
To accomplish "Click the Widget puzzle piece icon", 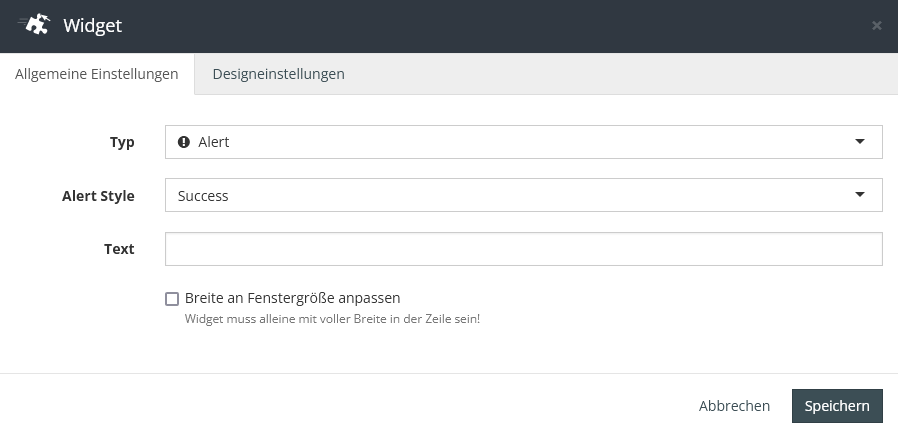I will click(x=34, y=25).
